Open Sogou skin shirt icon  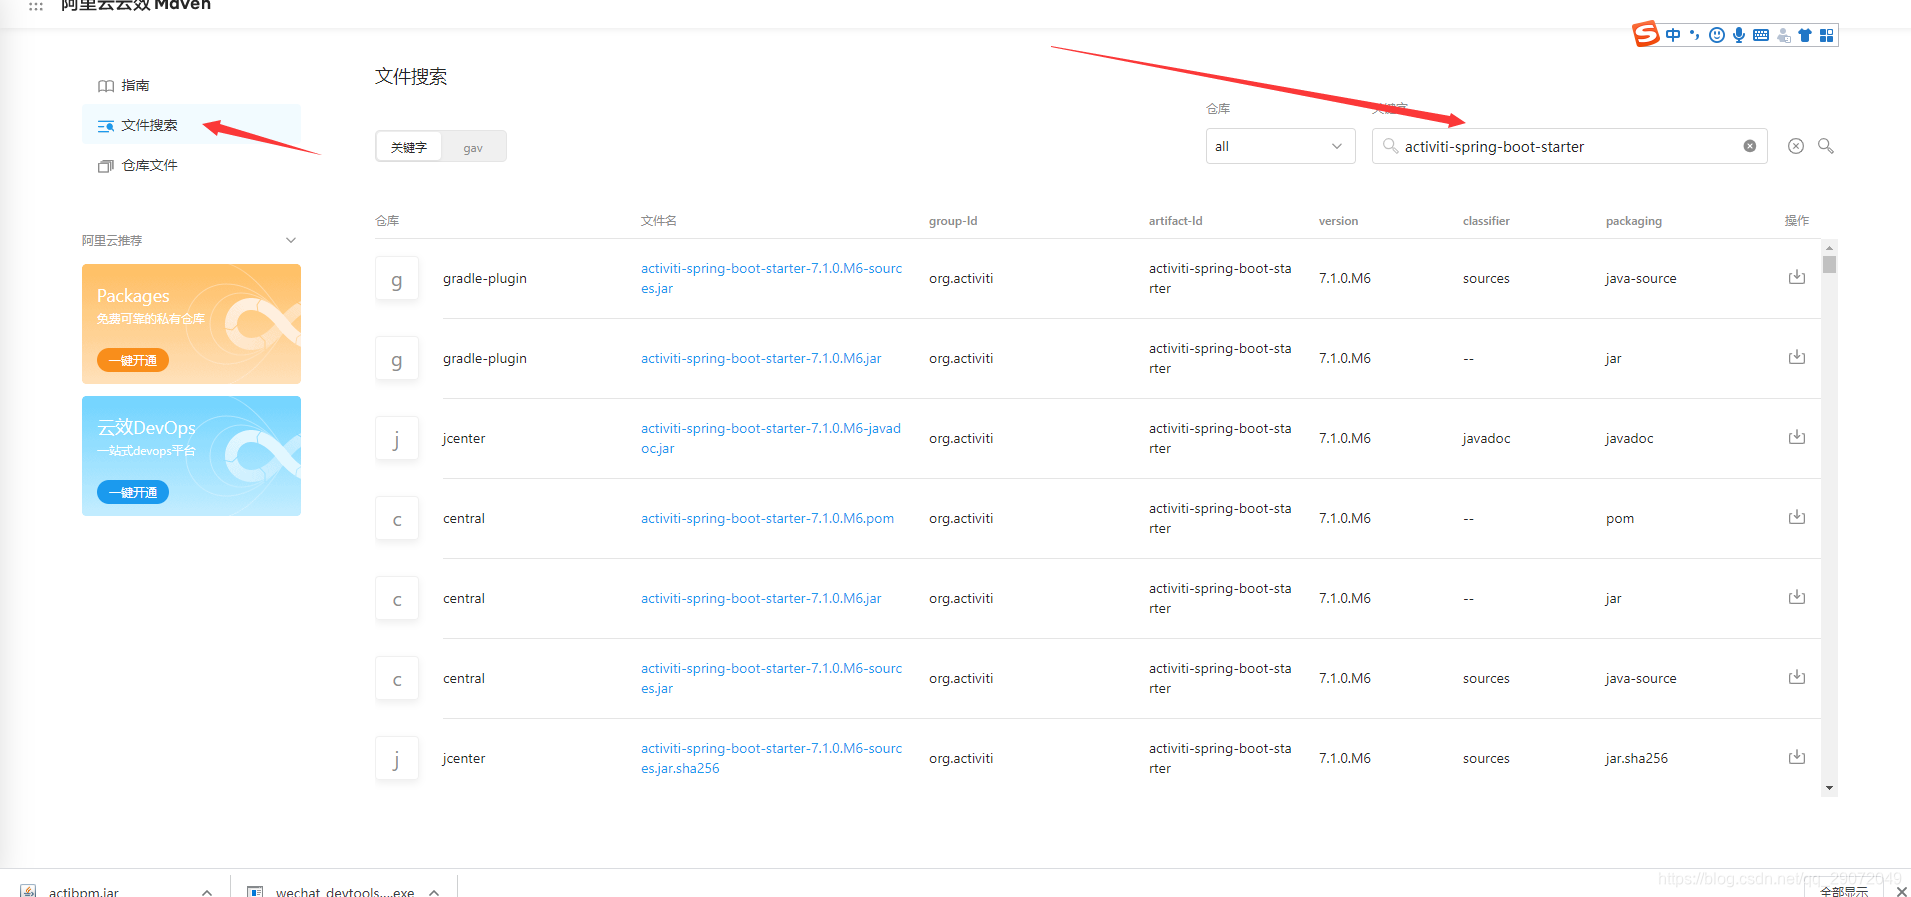point(1805,35)
